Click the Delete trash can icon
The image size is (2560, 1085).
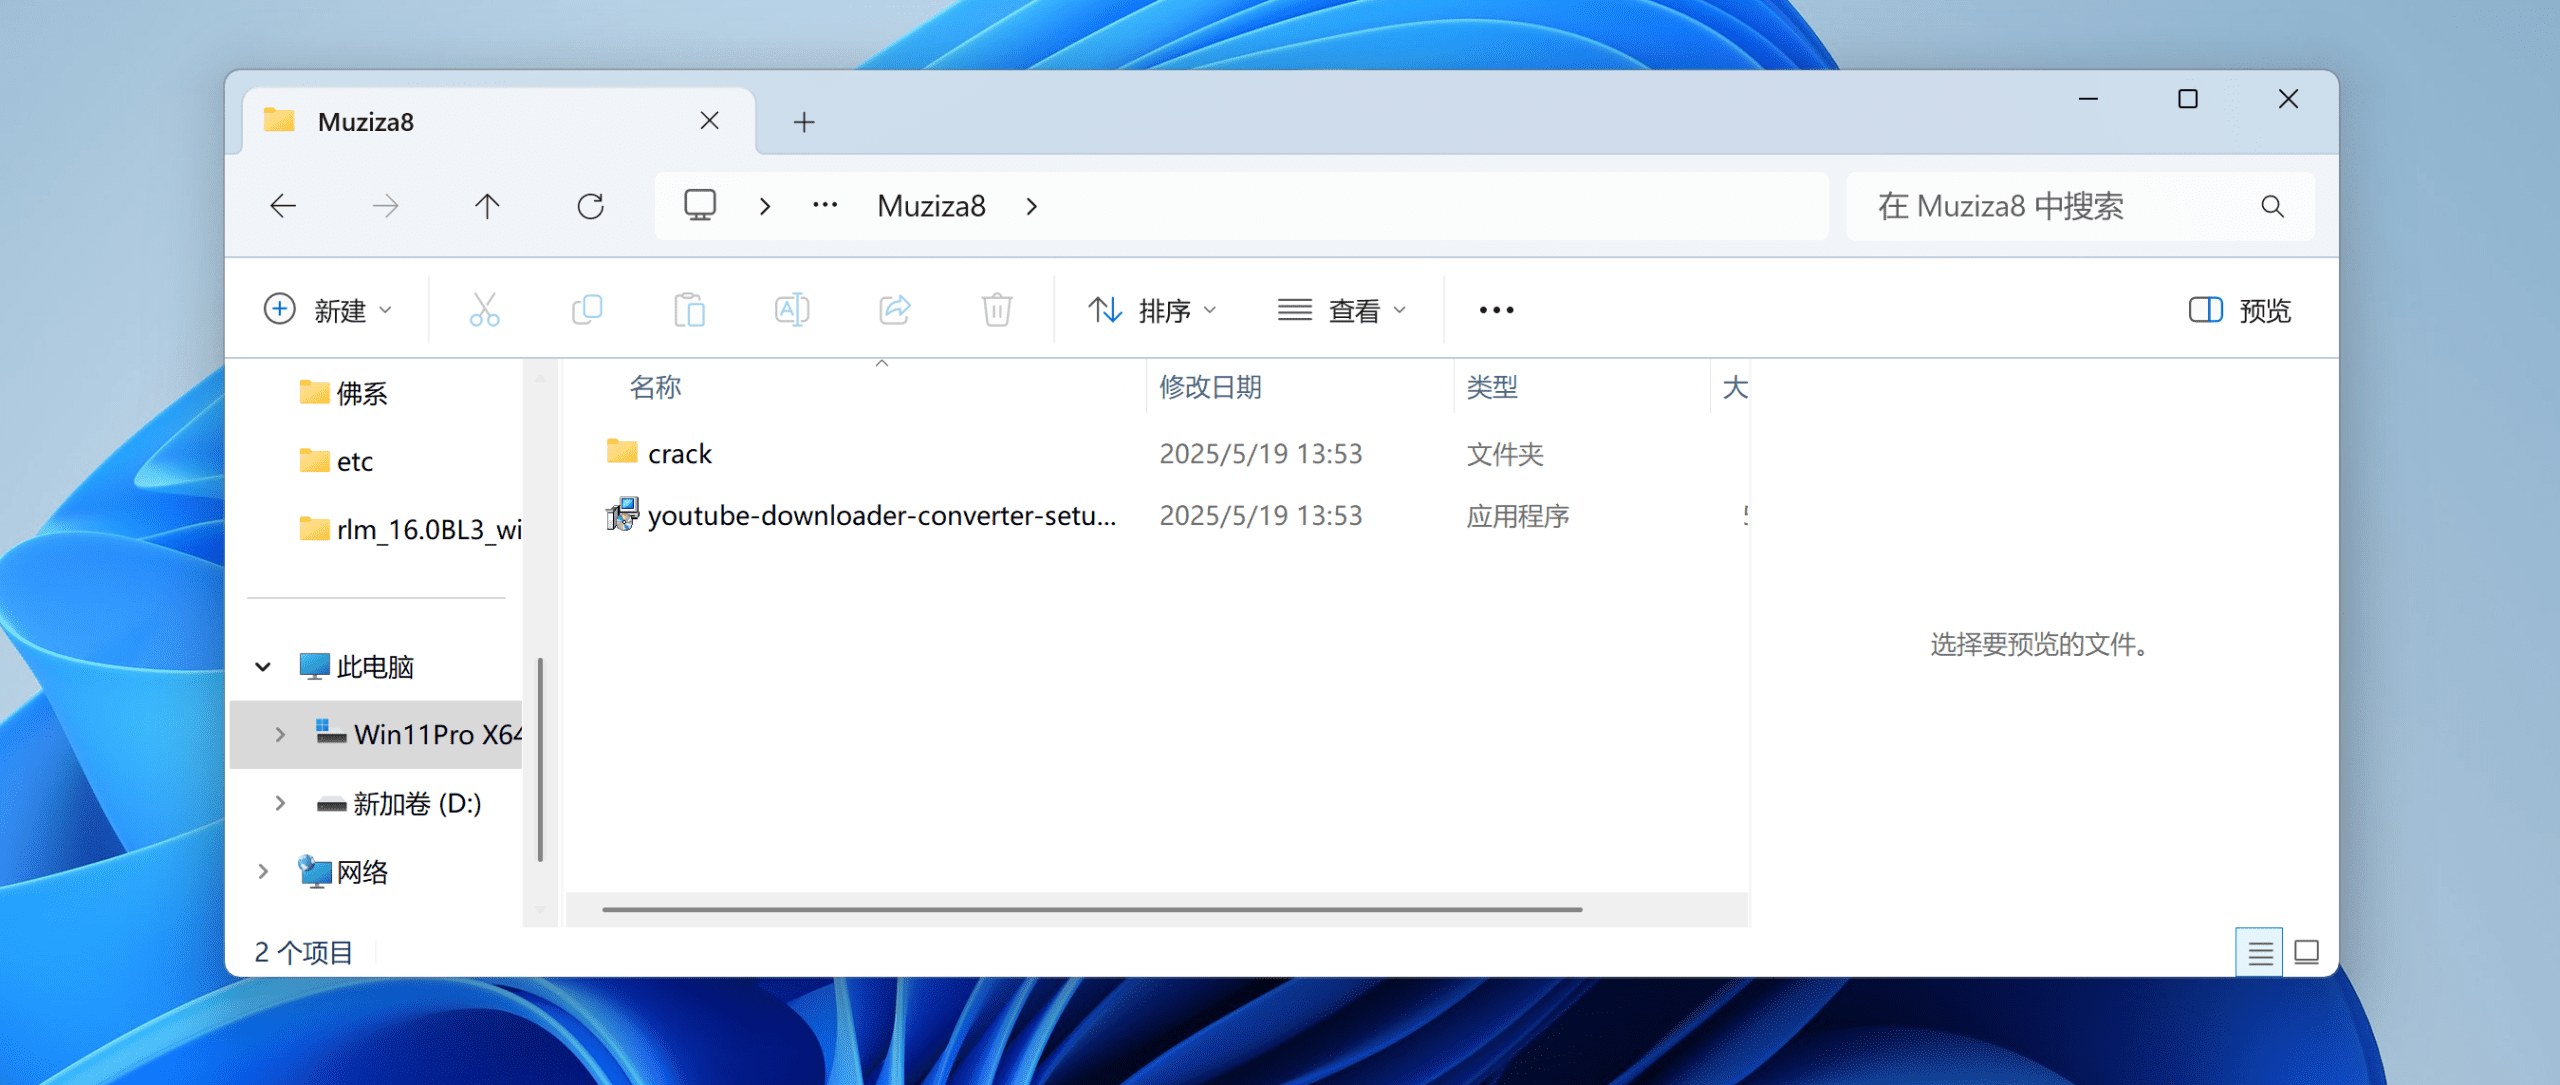coord(997,310)
